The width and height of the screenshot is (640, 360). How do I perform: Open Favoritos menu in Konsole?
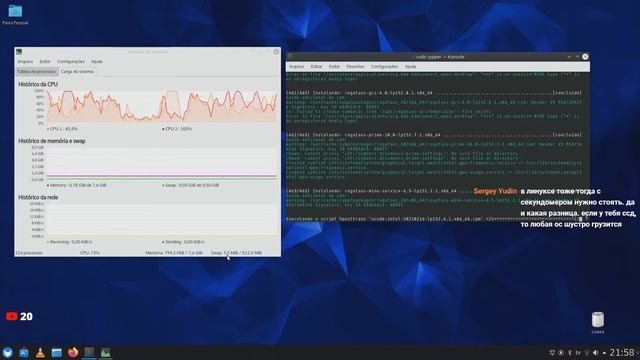click(355, 67)
